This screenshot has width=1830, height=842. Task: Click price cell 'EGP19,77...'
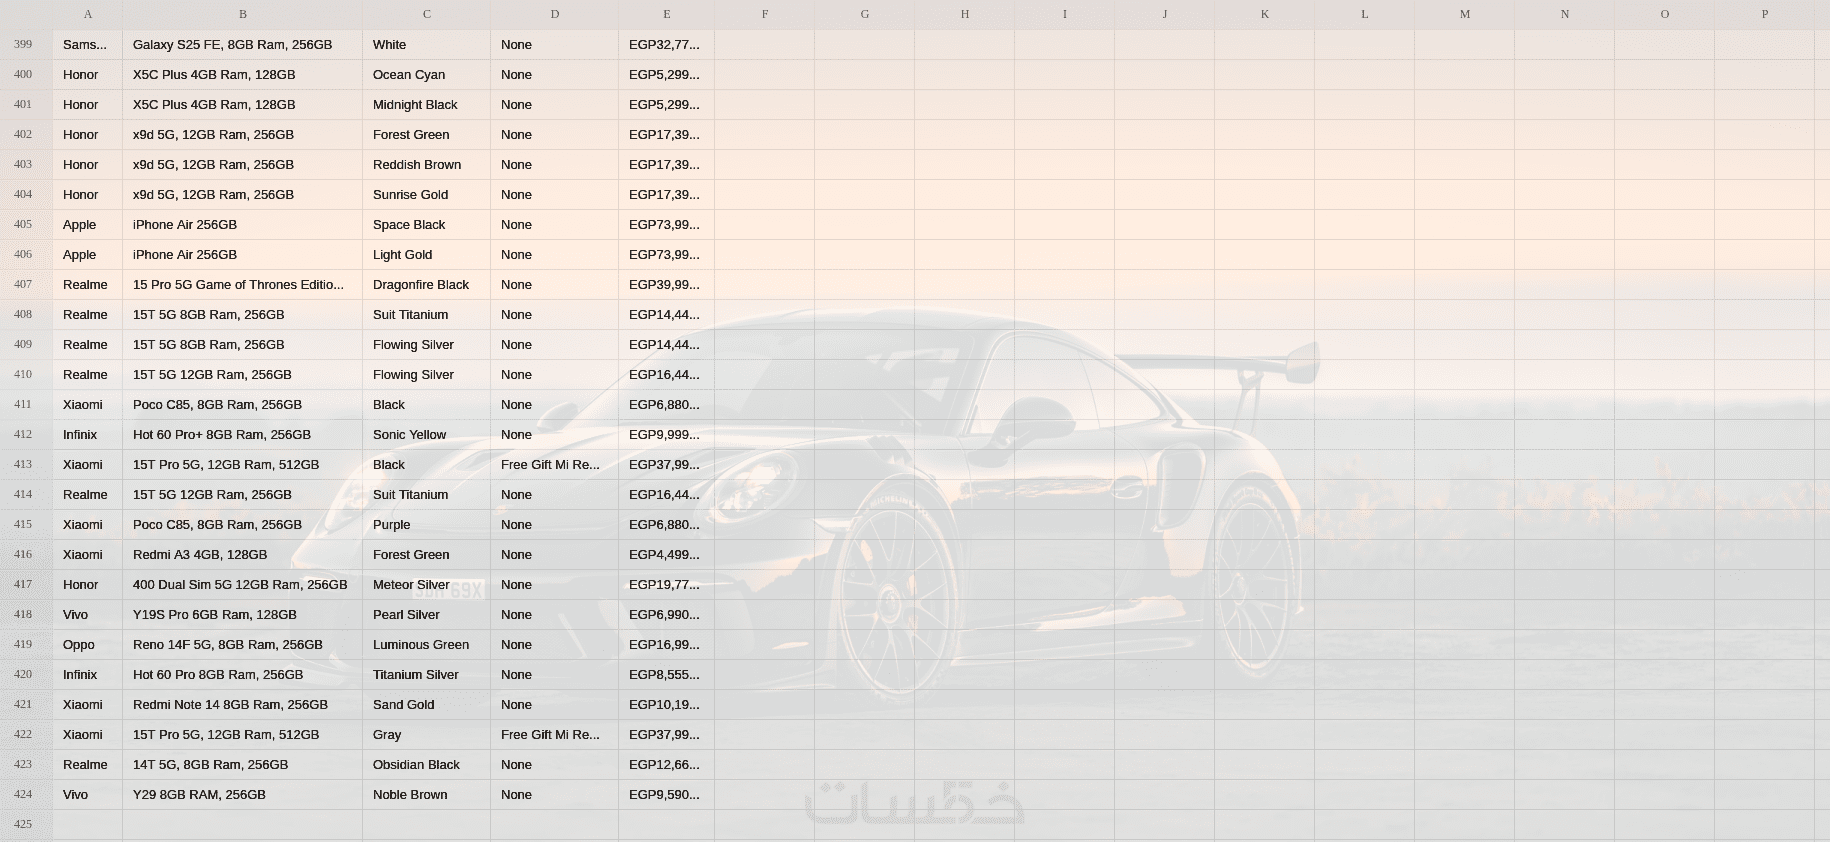(x=667, y=585)
